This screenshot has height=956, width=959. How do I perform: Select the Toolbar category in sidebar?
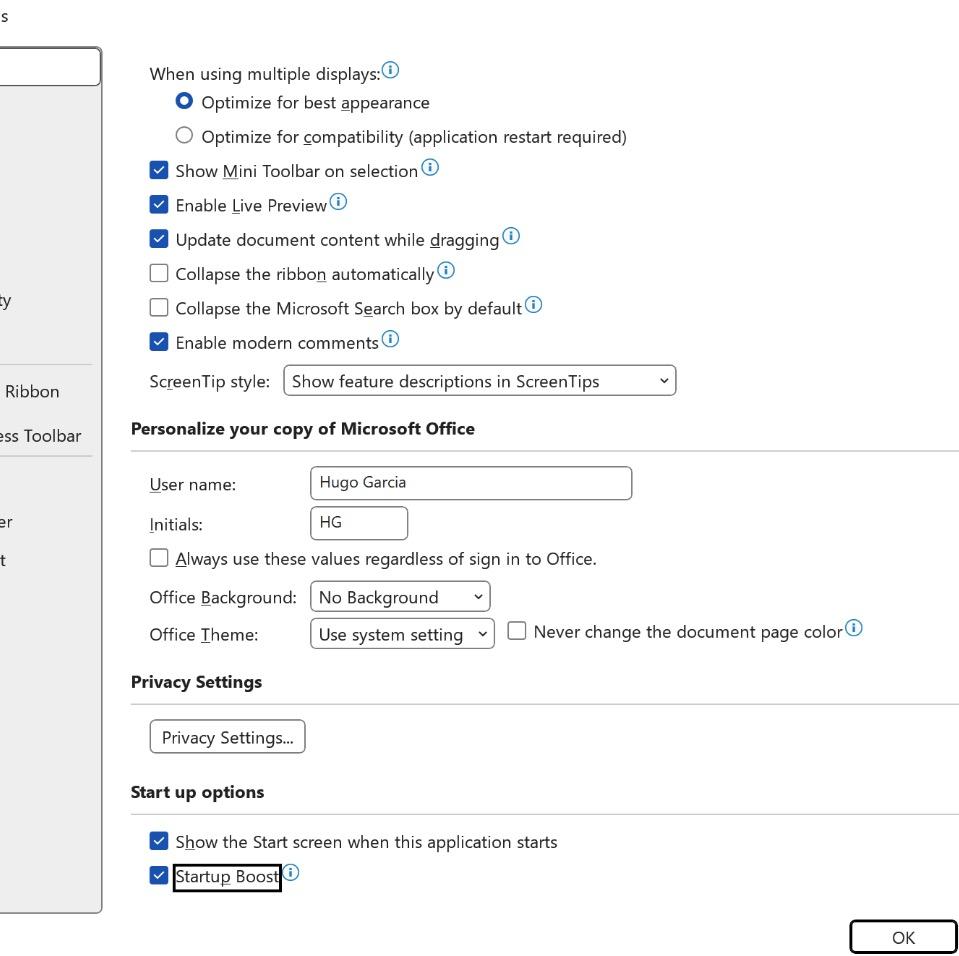coord(40,436)
